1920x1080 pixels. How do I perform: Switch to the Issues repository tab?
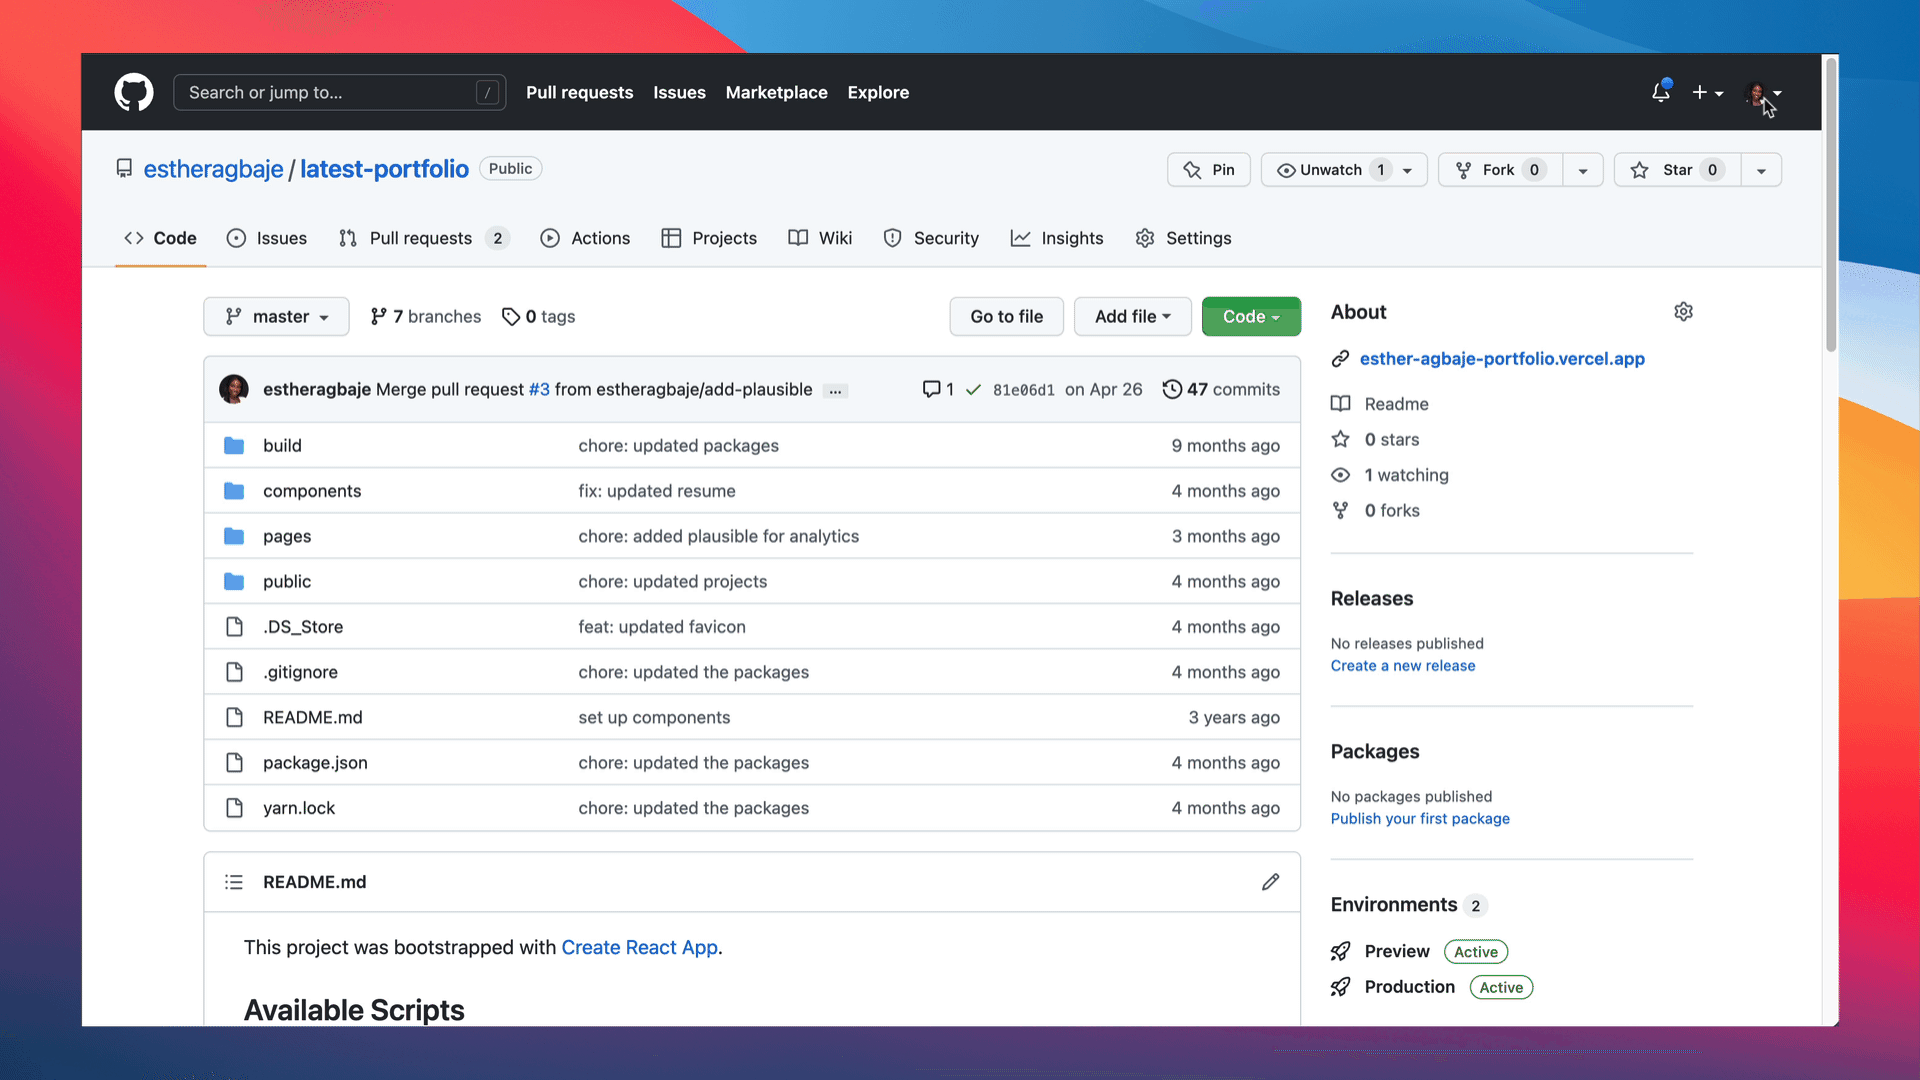pyautogui.click(x=267, y=238)
